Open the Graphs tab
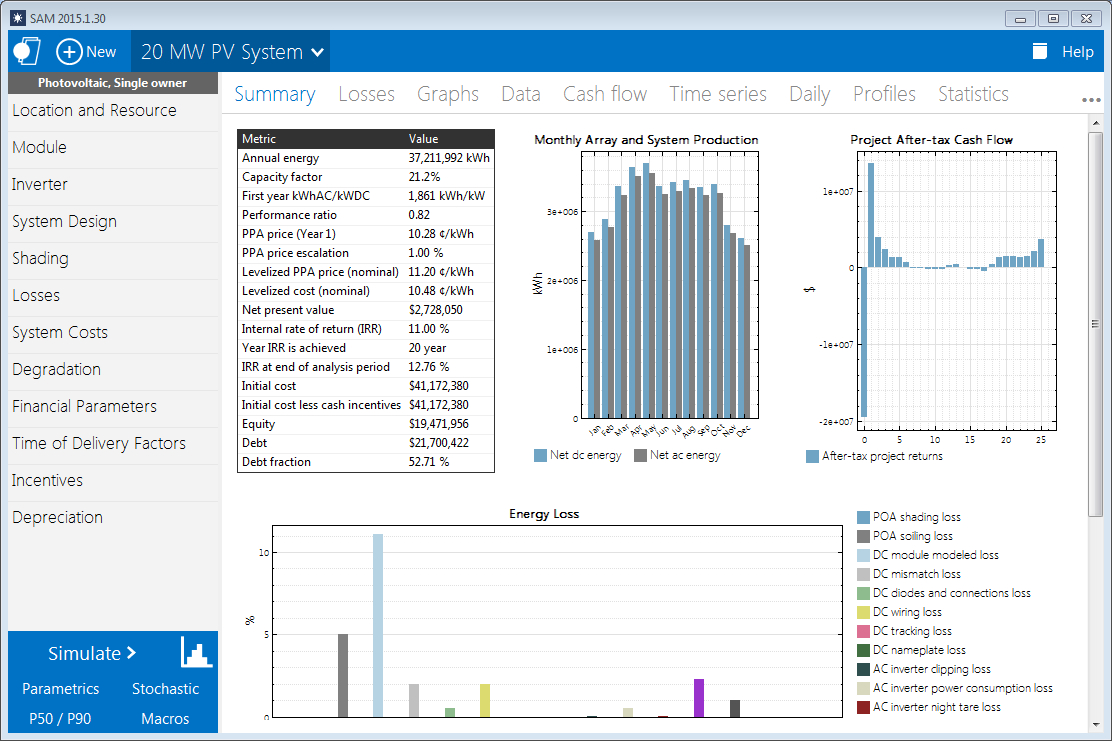The image size is (1112, 741). click(448, 93)
